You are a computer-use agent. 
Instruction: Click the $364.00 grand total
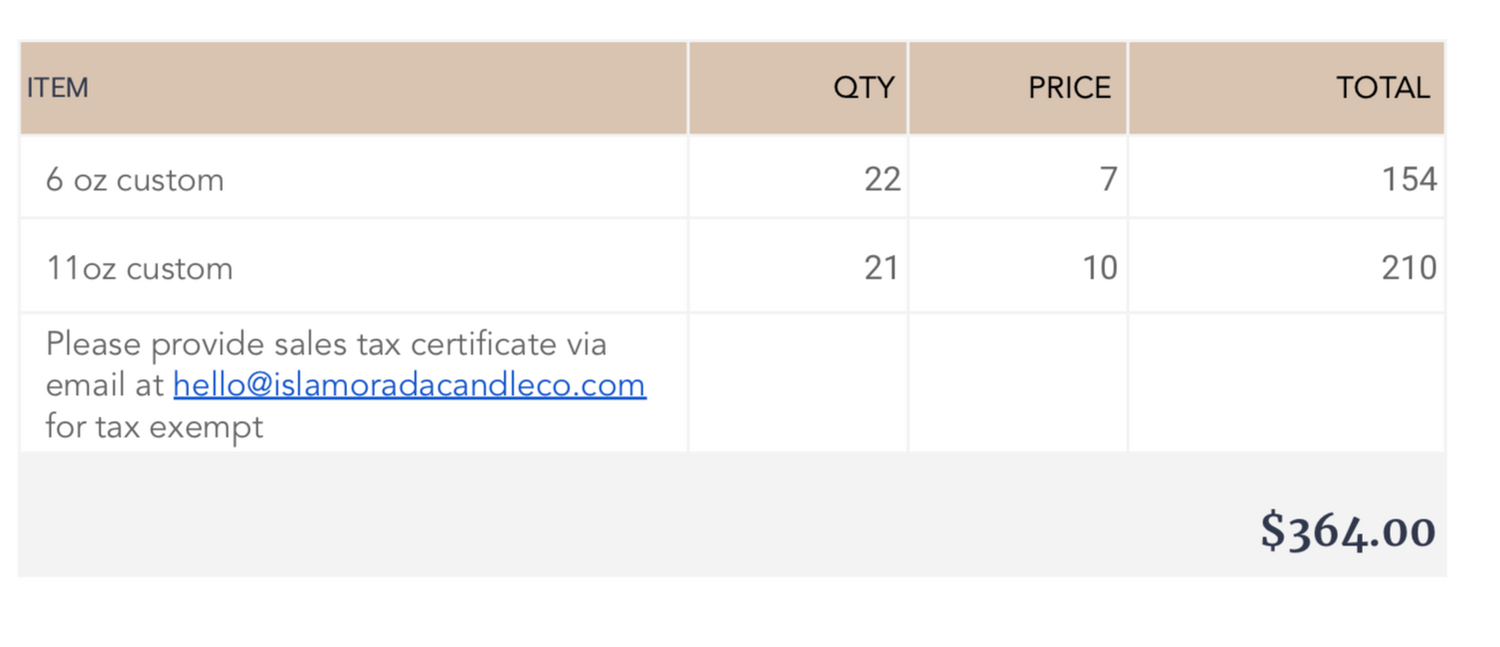click(1348, 530)
